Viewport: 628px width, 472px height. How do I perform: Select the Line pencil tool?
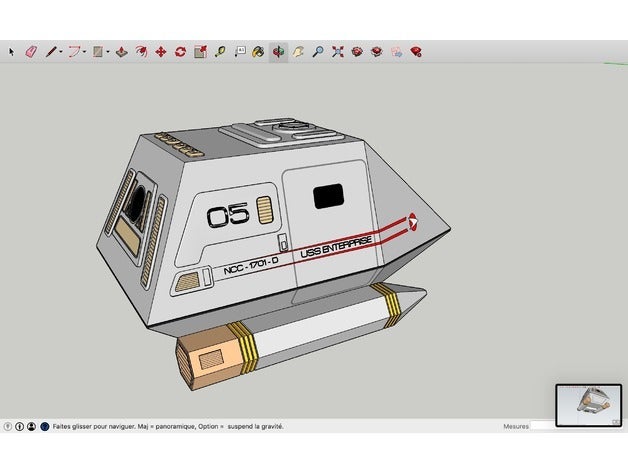[51, 52]
